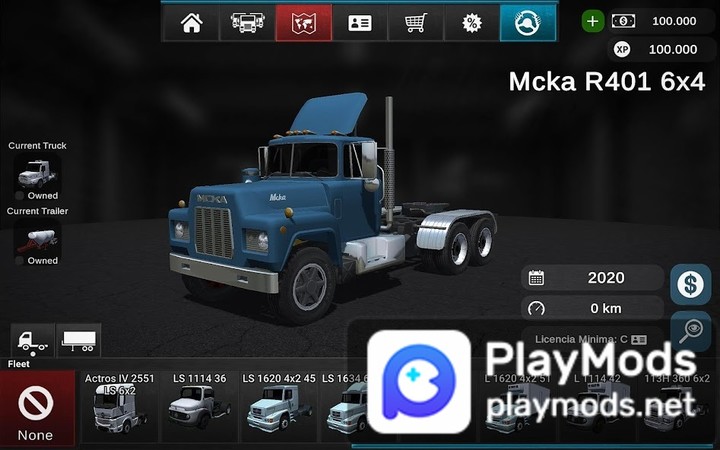720x450 pixels.
Task: Click the 0 km mileage value
Action: [x=606, y=308]
